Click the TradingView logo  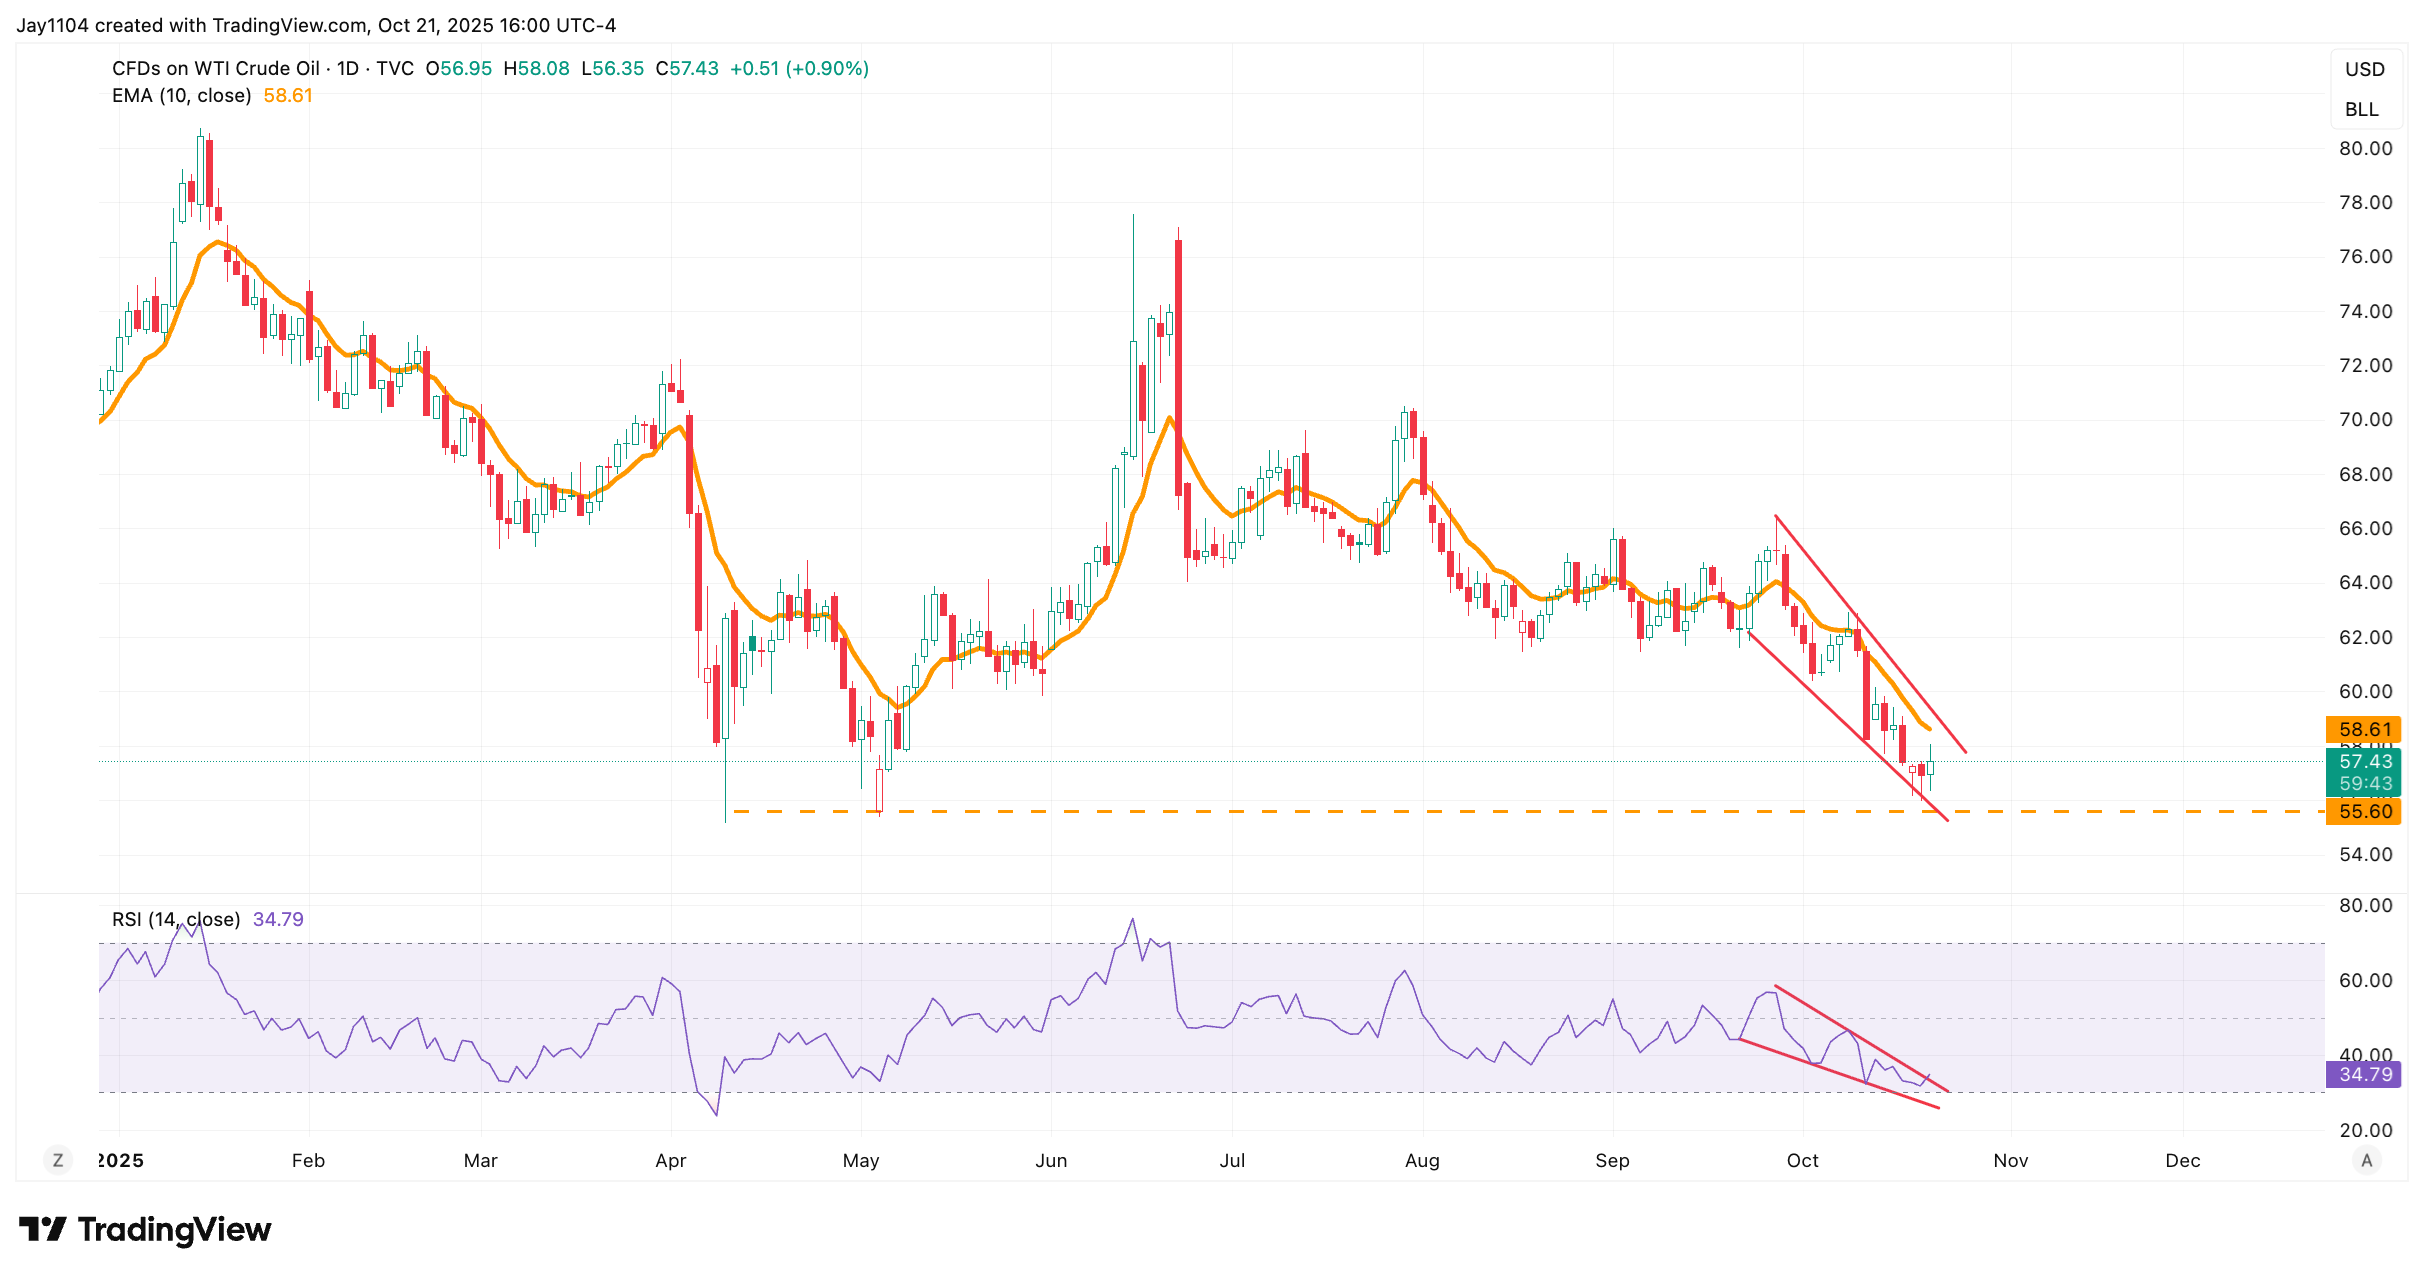click(146, 1229)
